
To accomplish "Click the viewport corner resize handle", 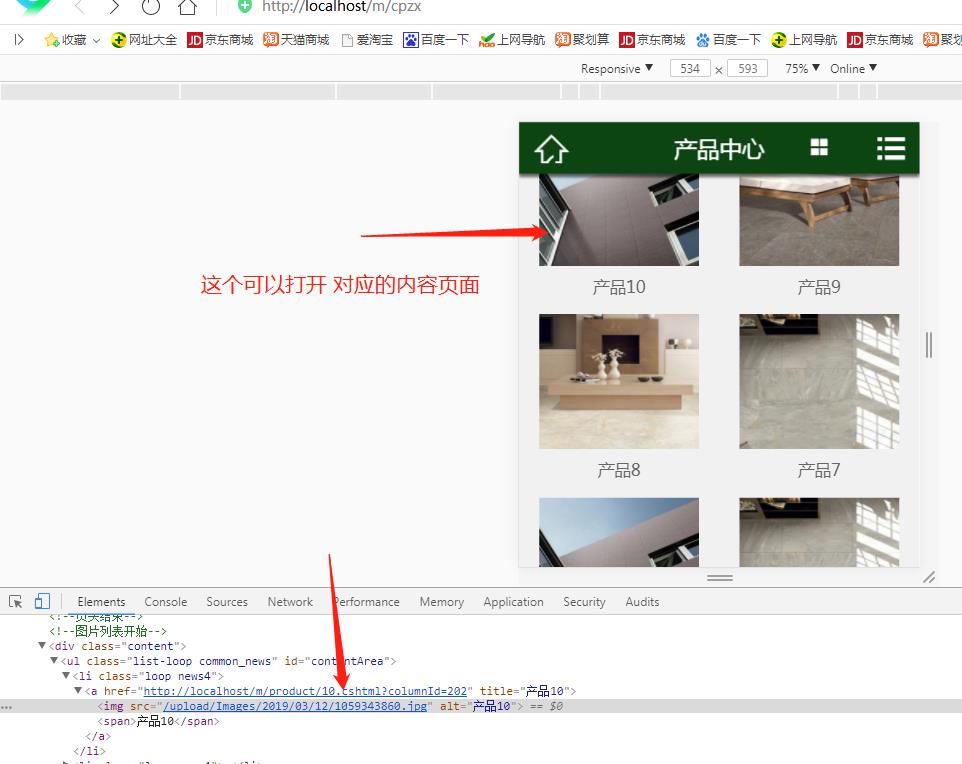I will (x=929, y=577).
